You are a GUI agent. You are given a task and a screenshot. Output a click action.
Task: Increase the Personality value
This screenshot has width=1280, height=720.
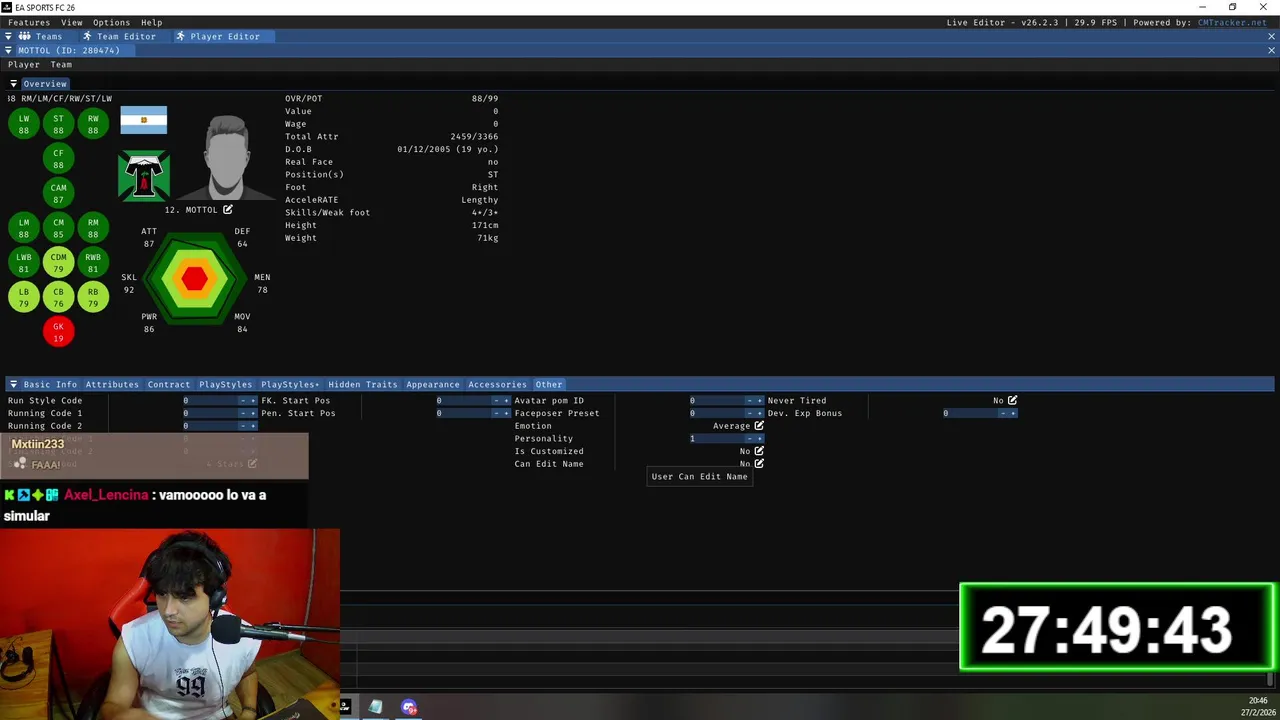click(x=759, y=438)
